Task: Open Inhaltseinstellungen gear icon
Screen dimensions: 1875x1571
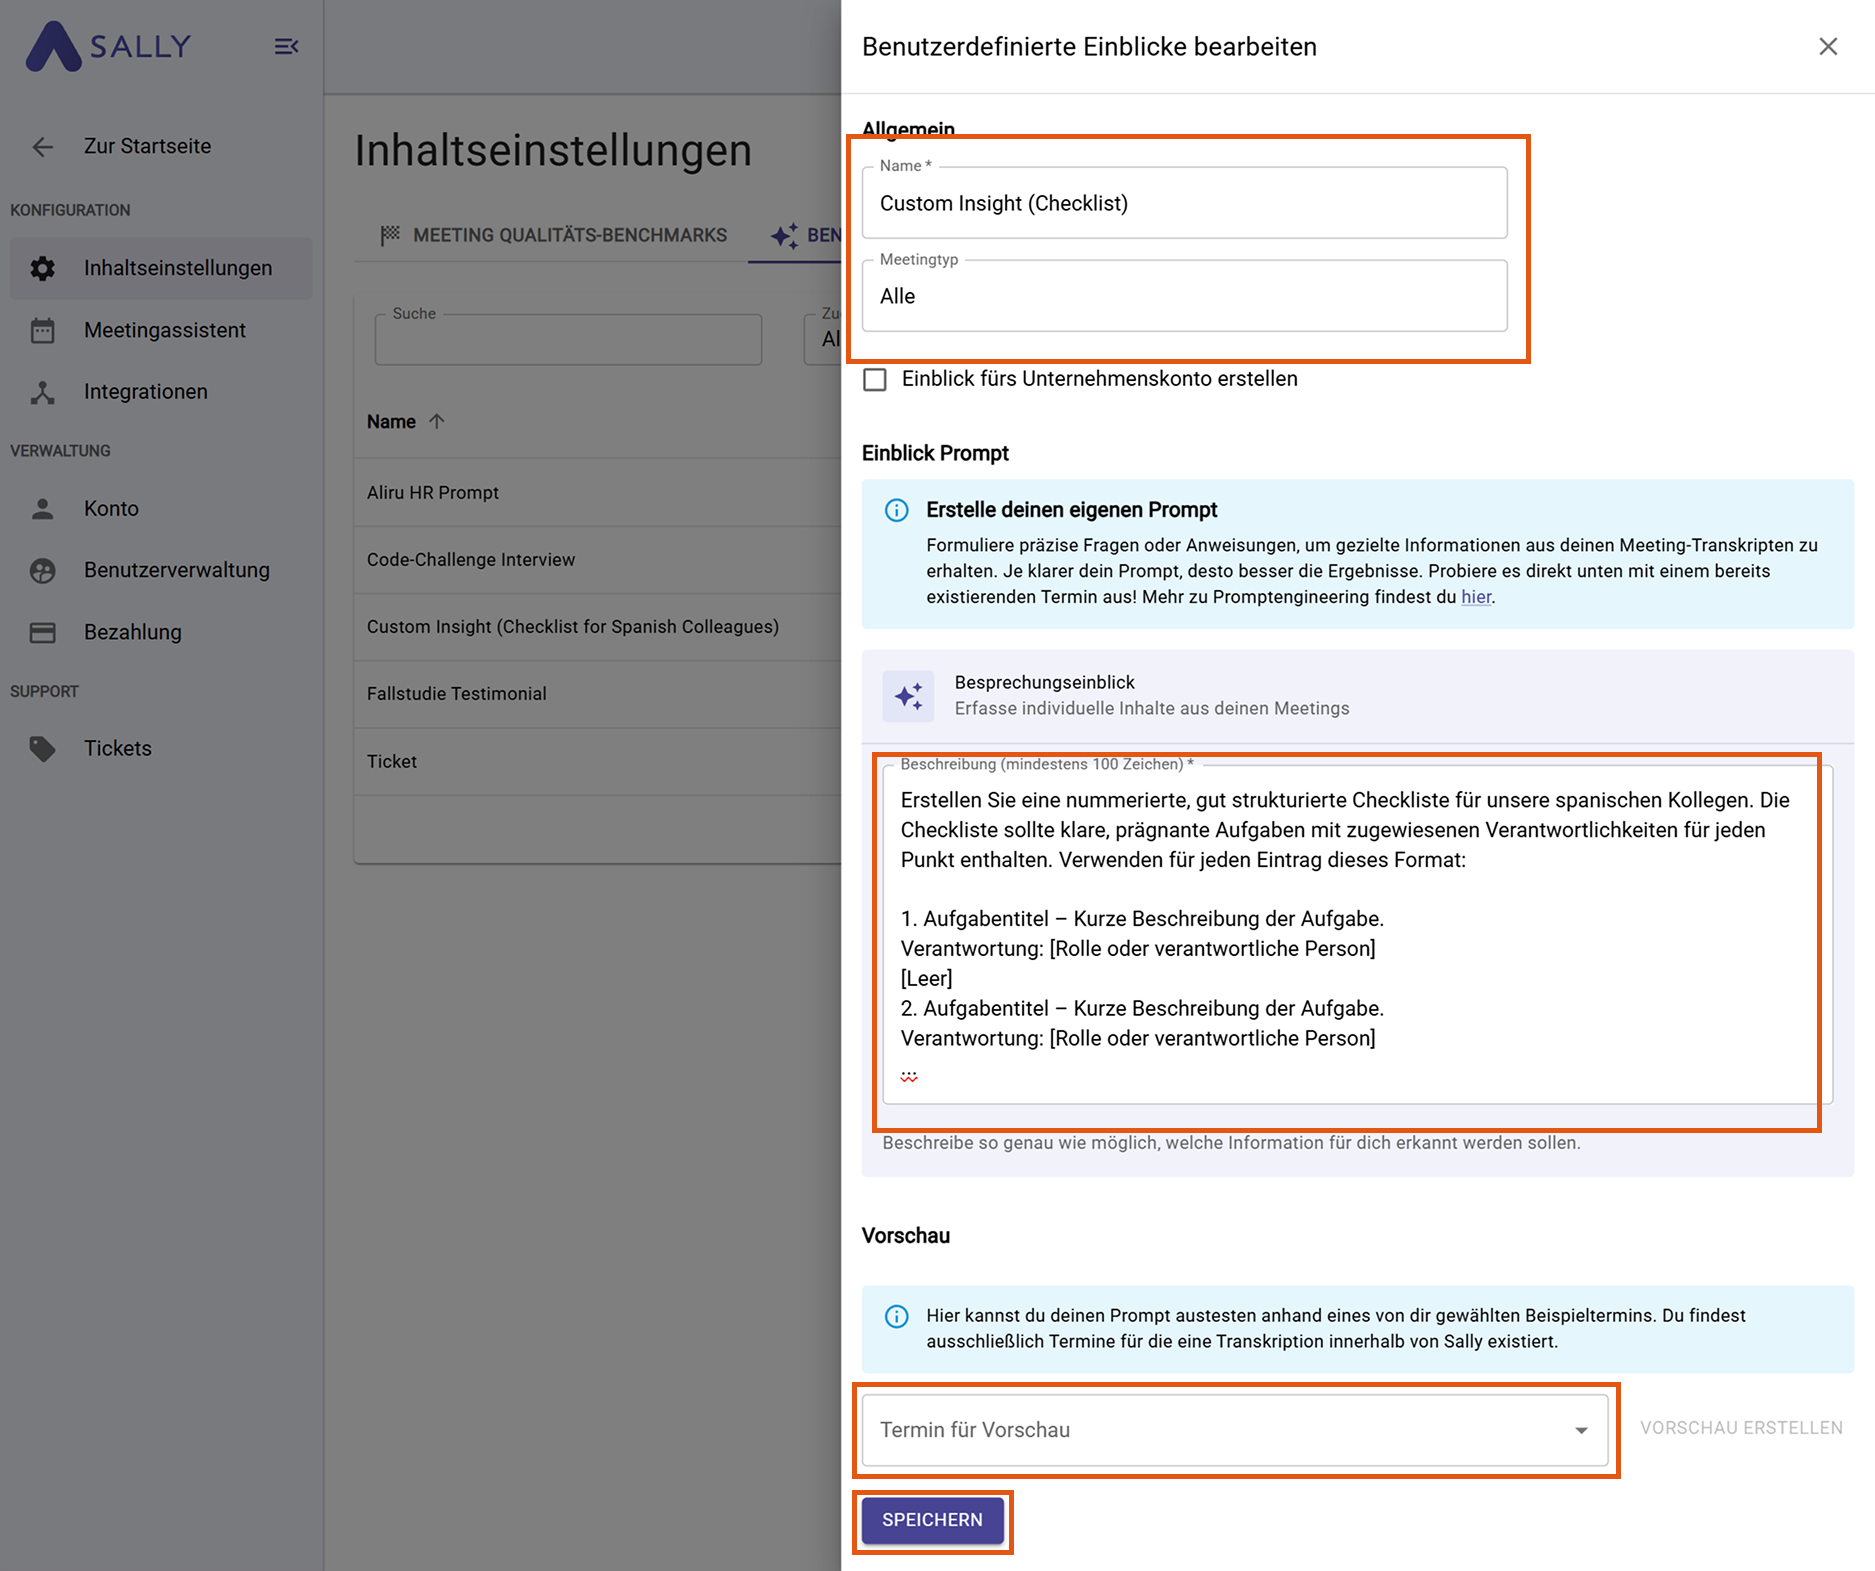Action: 42,268
